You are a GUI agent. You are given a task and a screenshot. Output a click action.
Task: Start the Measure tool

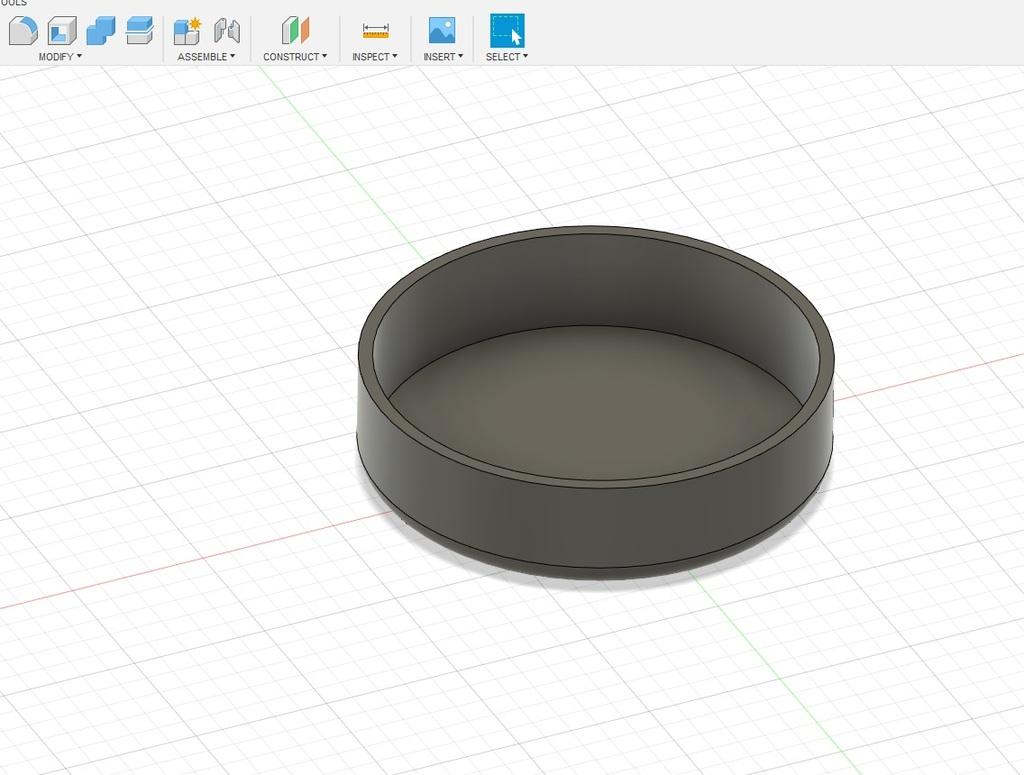[x=376, y=31]
